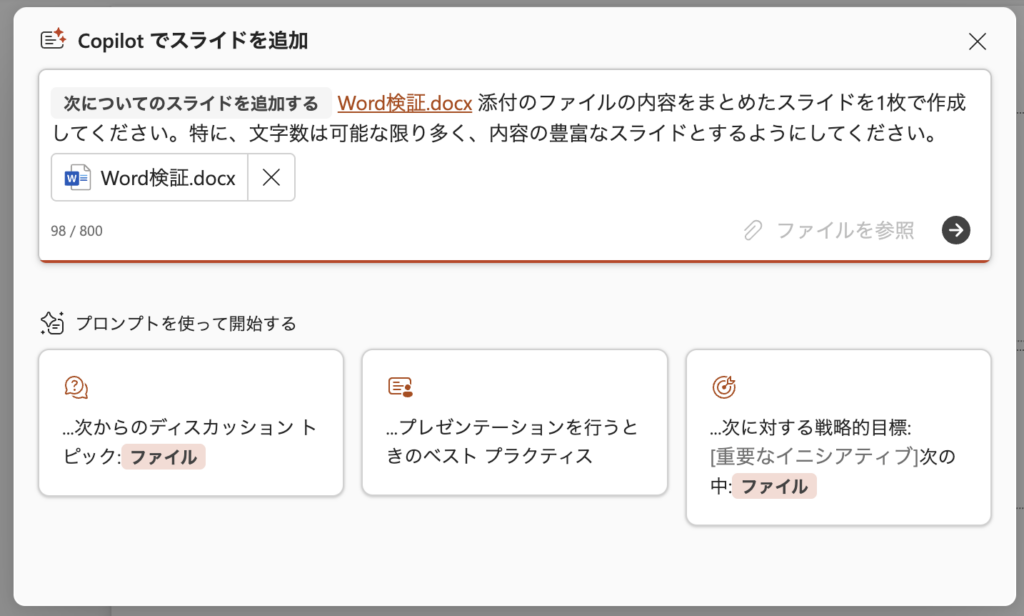Click the sparkle prompt-starter icon
Screen dimensions: 1024x616
pos(52,323)
